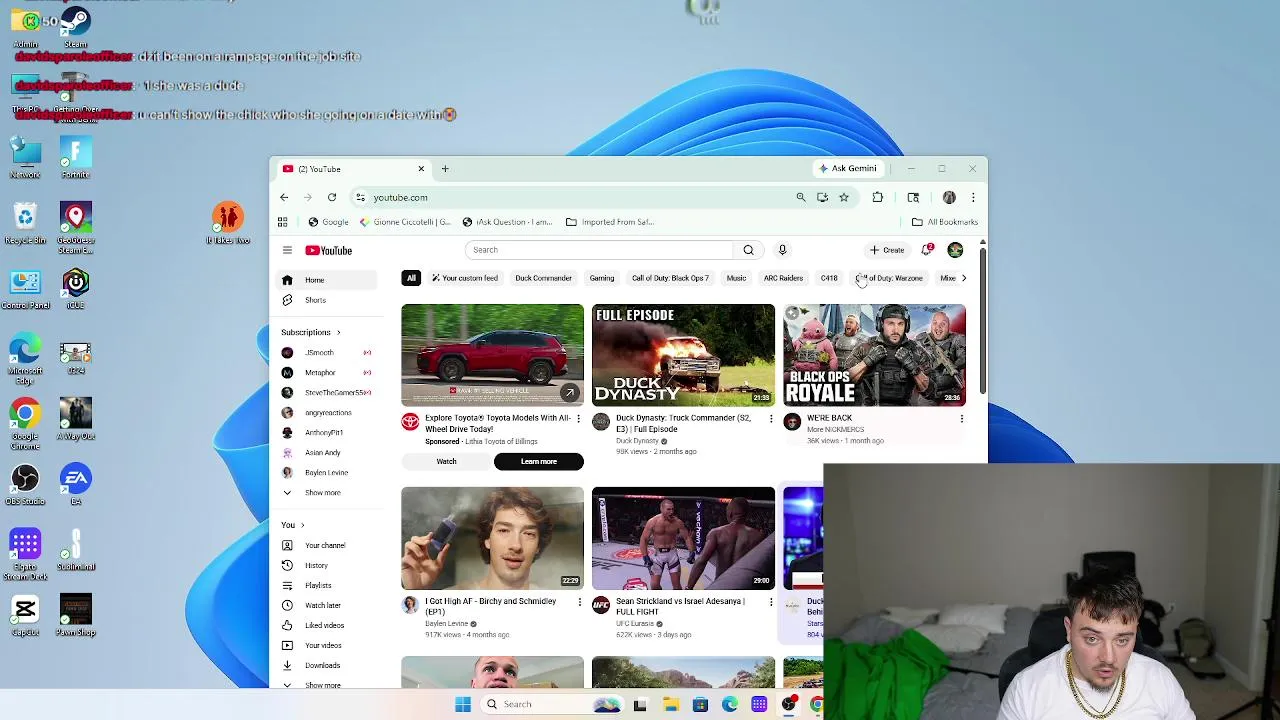This screenshot has width=1280, height=720.
Task: Open the YouTube account avatar menu
Action: click(x=955, y=250)
